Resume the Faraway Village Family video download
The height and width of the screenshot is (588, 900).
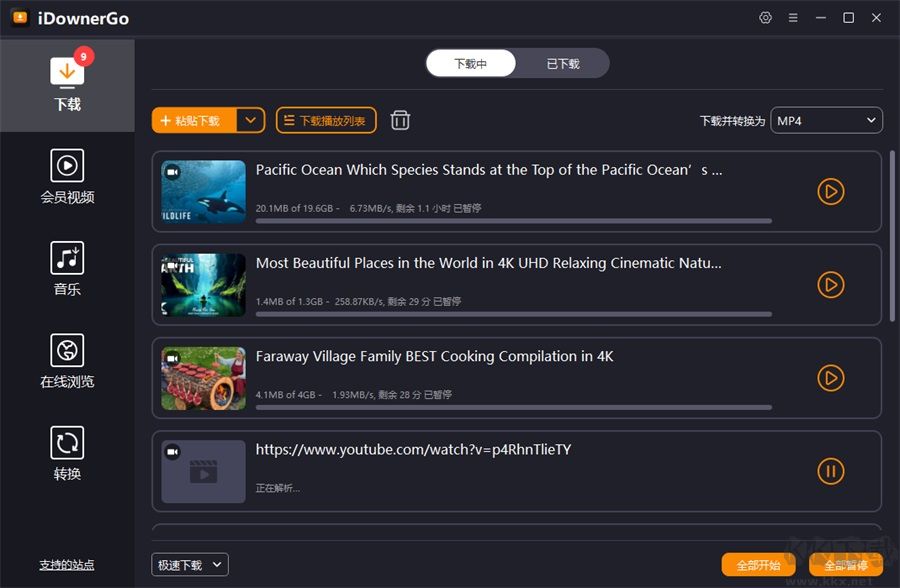[x=831, y=378]
